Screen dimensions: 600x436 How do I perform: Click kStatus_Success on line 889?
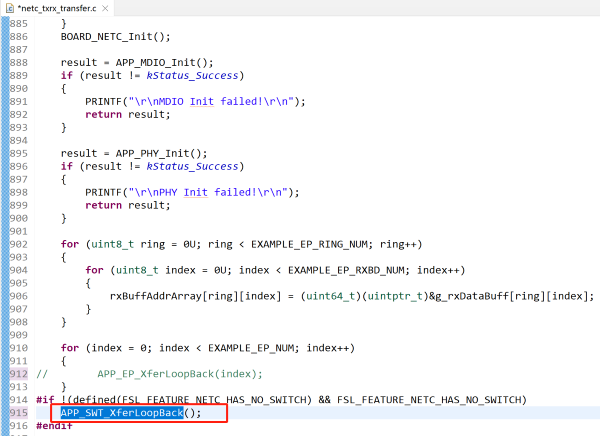point(194,75)
